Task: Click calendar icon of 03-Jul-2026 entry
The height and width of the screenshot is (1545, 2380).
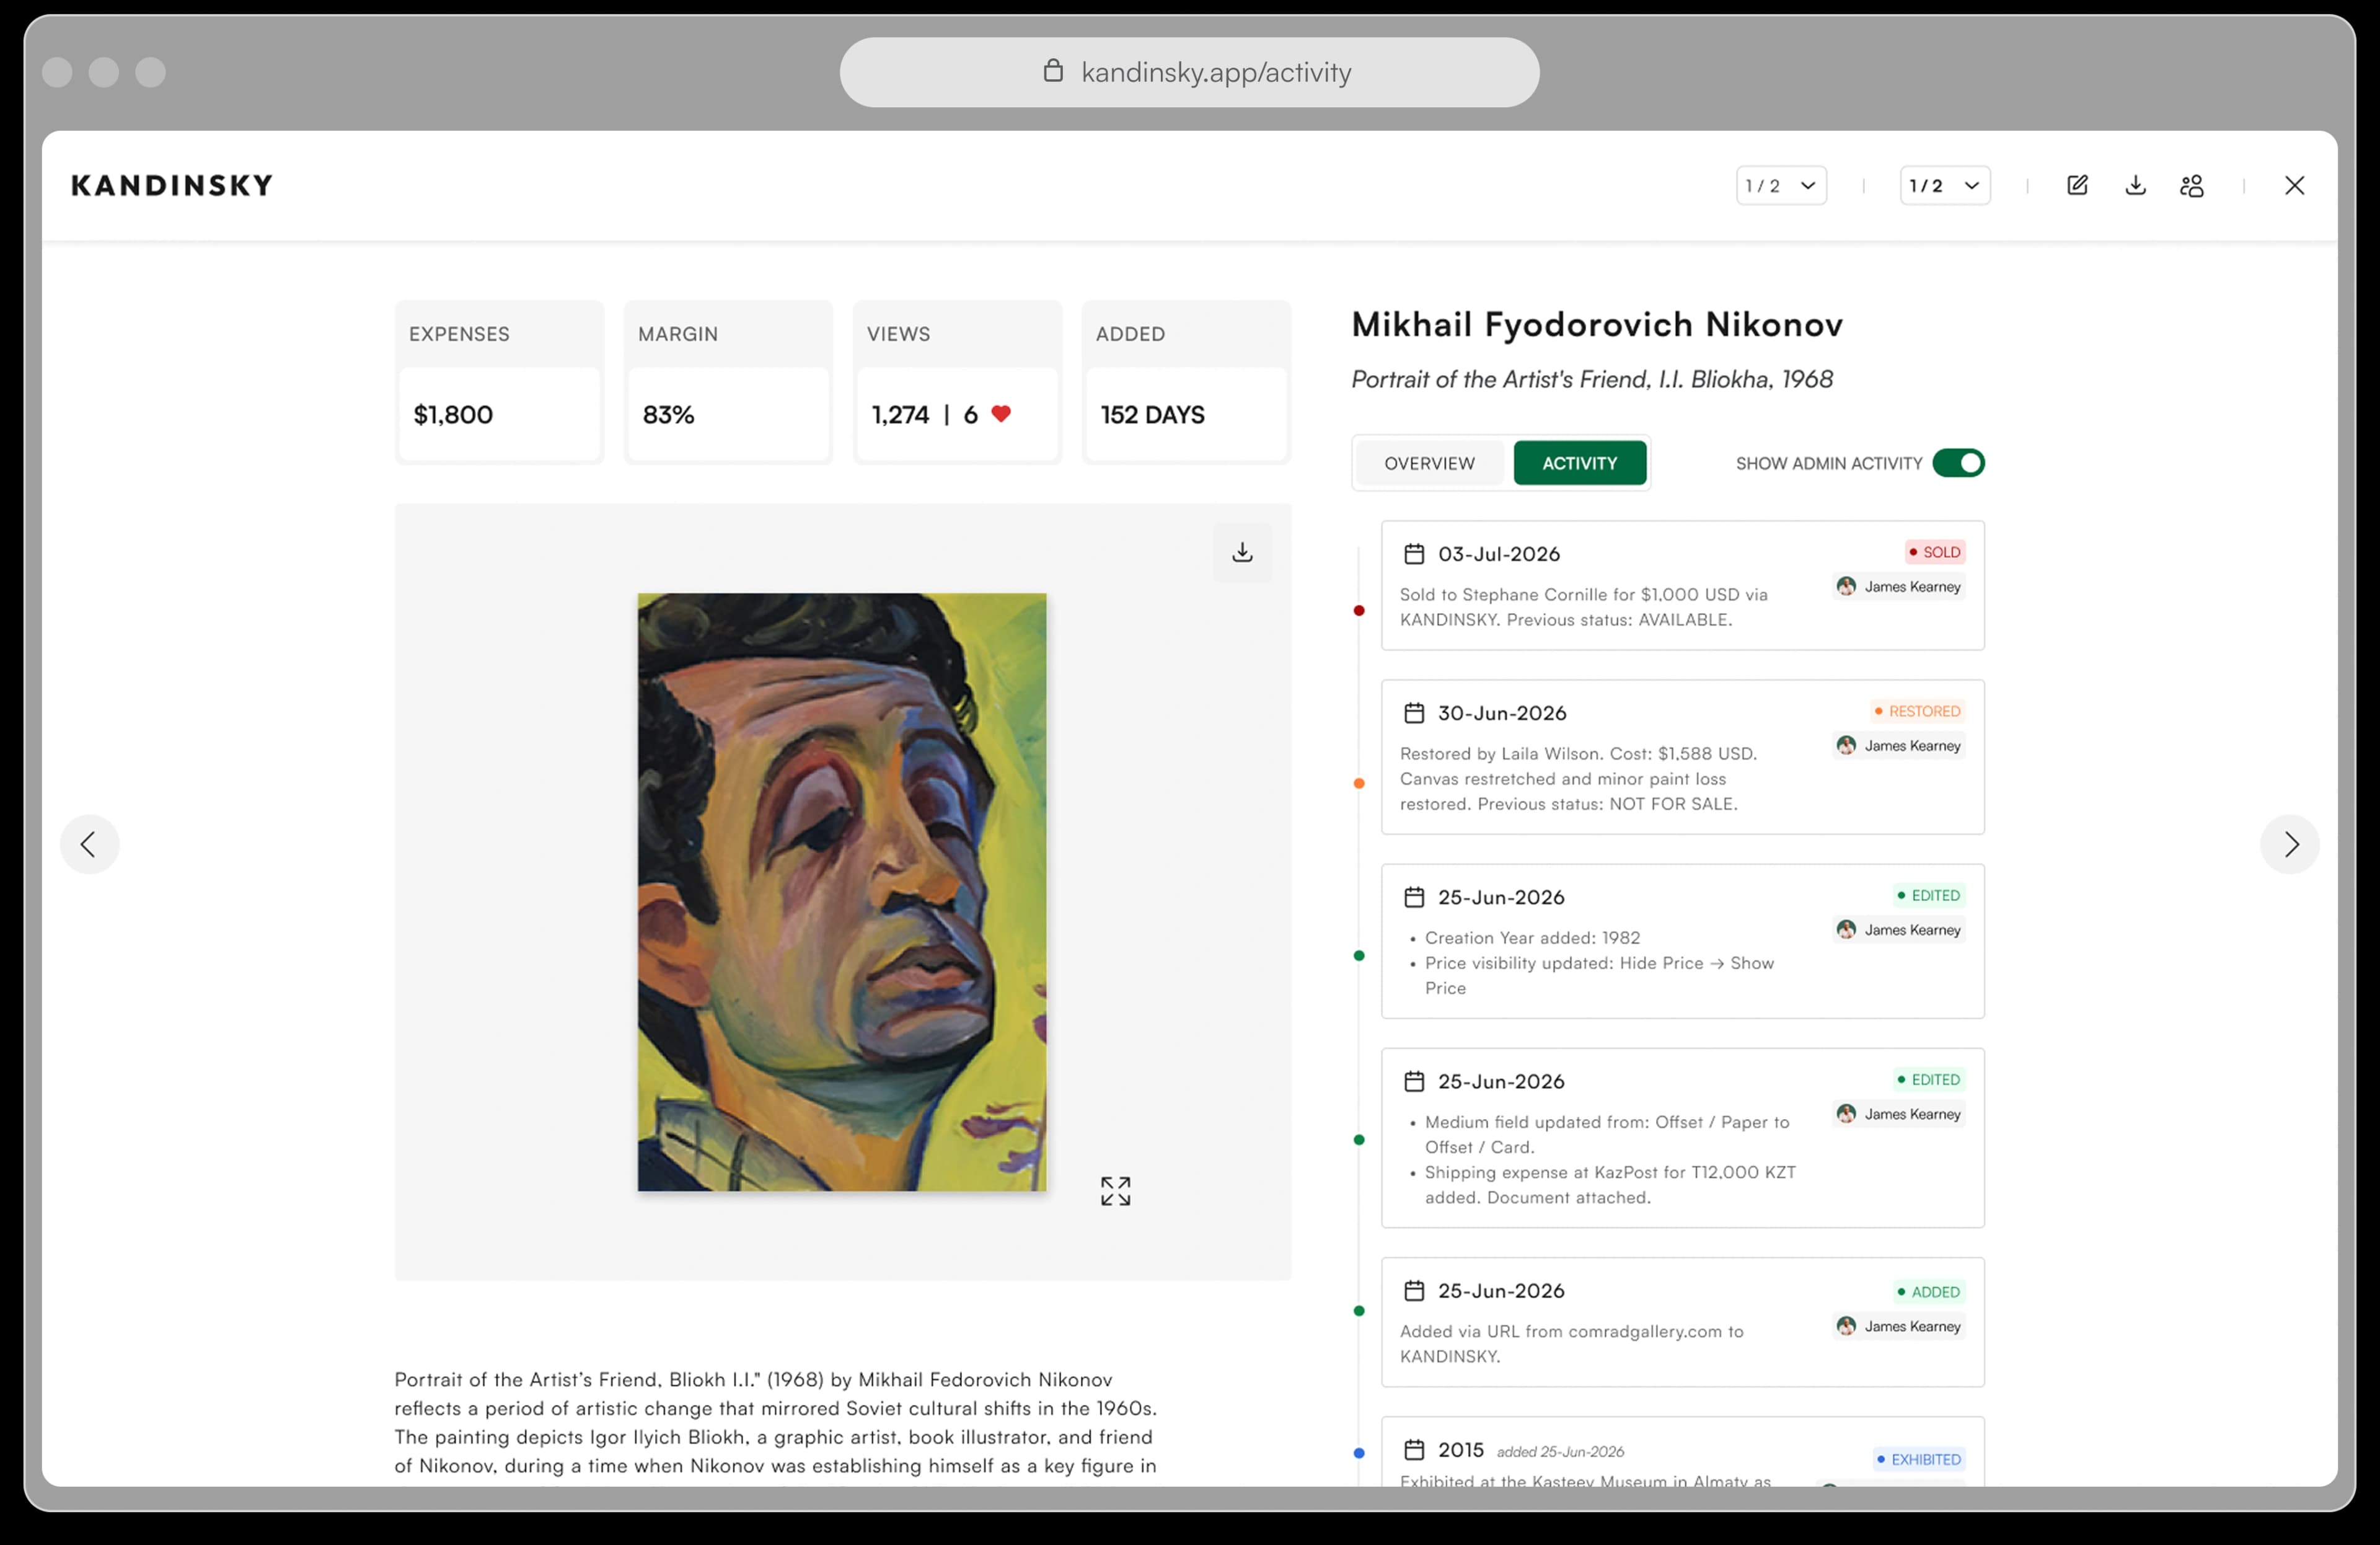Action: click(1414, 553)
